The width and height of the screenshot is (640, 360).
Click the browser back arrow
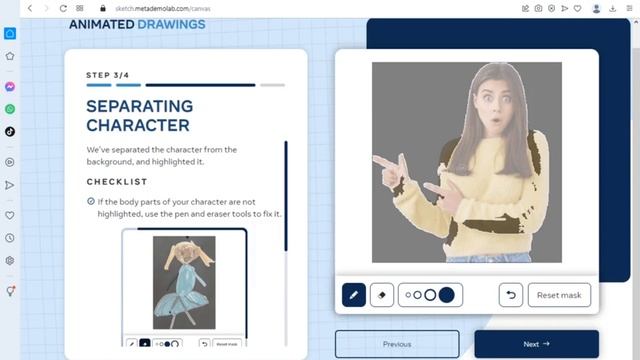tap(30, 8)
